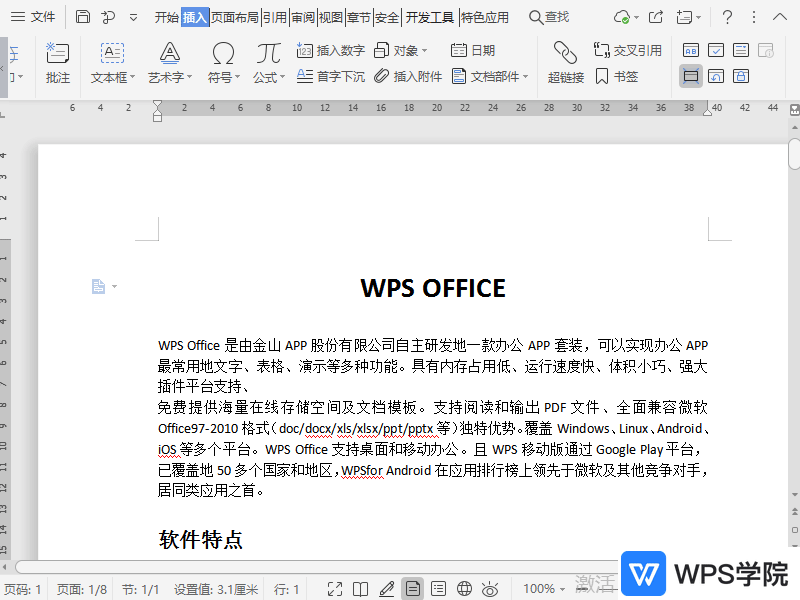Insert a 超链接 hyperlink
This screenshot has height=600, width=800.
(565, 63)
